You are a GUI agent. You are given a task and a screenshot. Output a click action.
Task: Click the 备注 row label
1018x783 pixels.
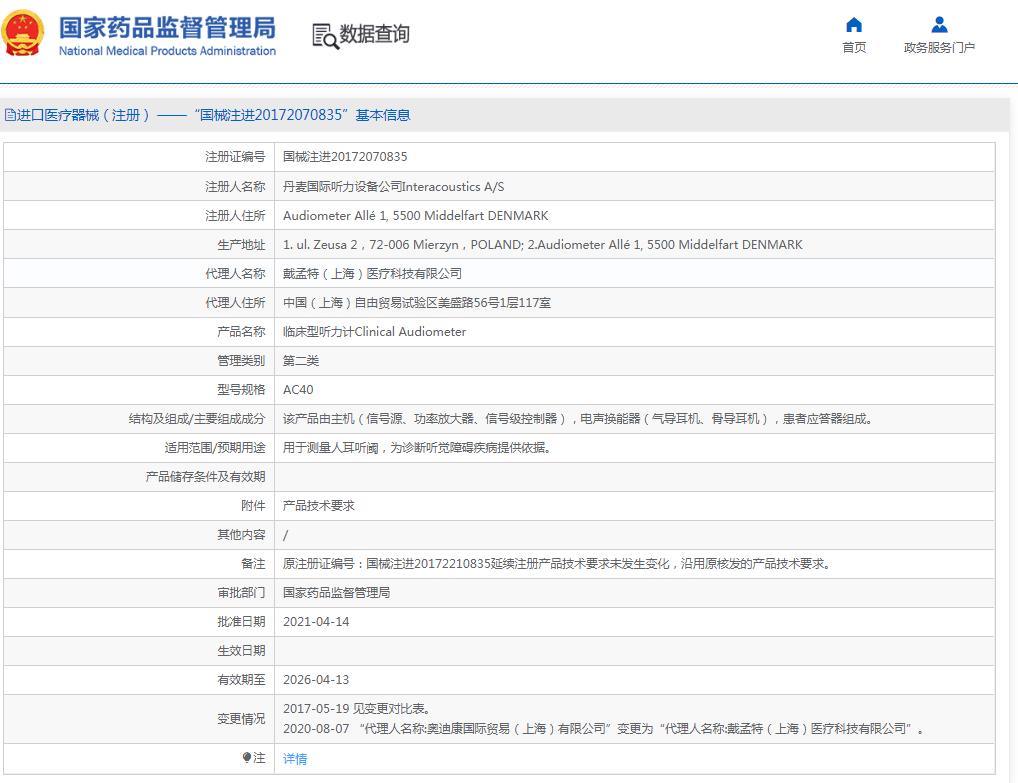pos(253,564)
